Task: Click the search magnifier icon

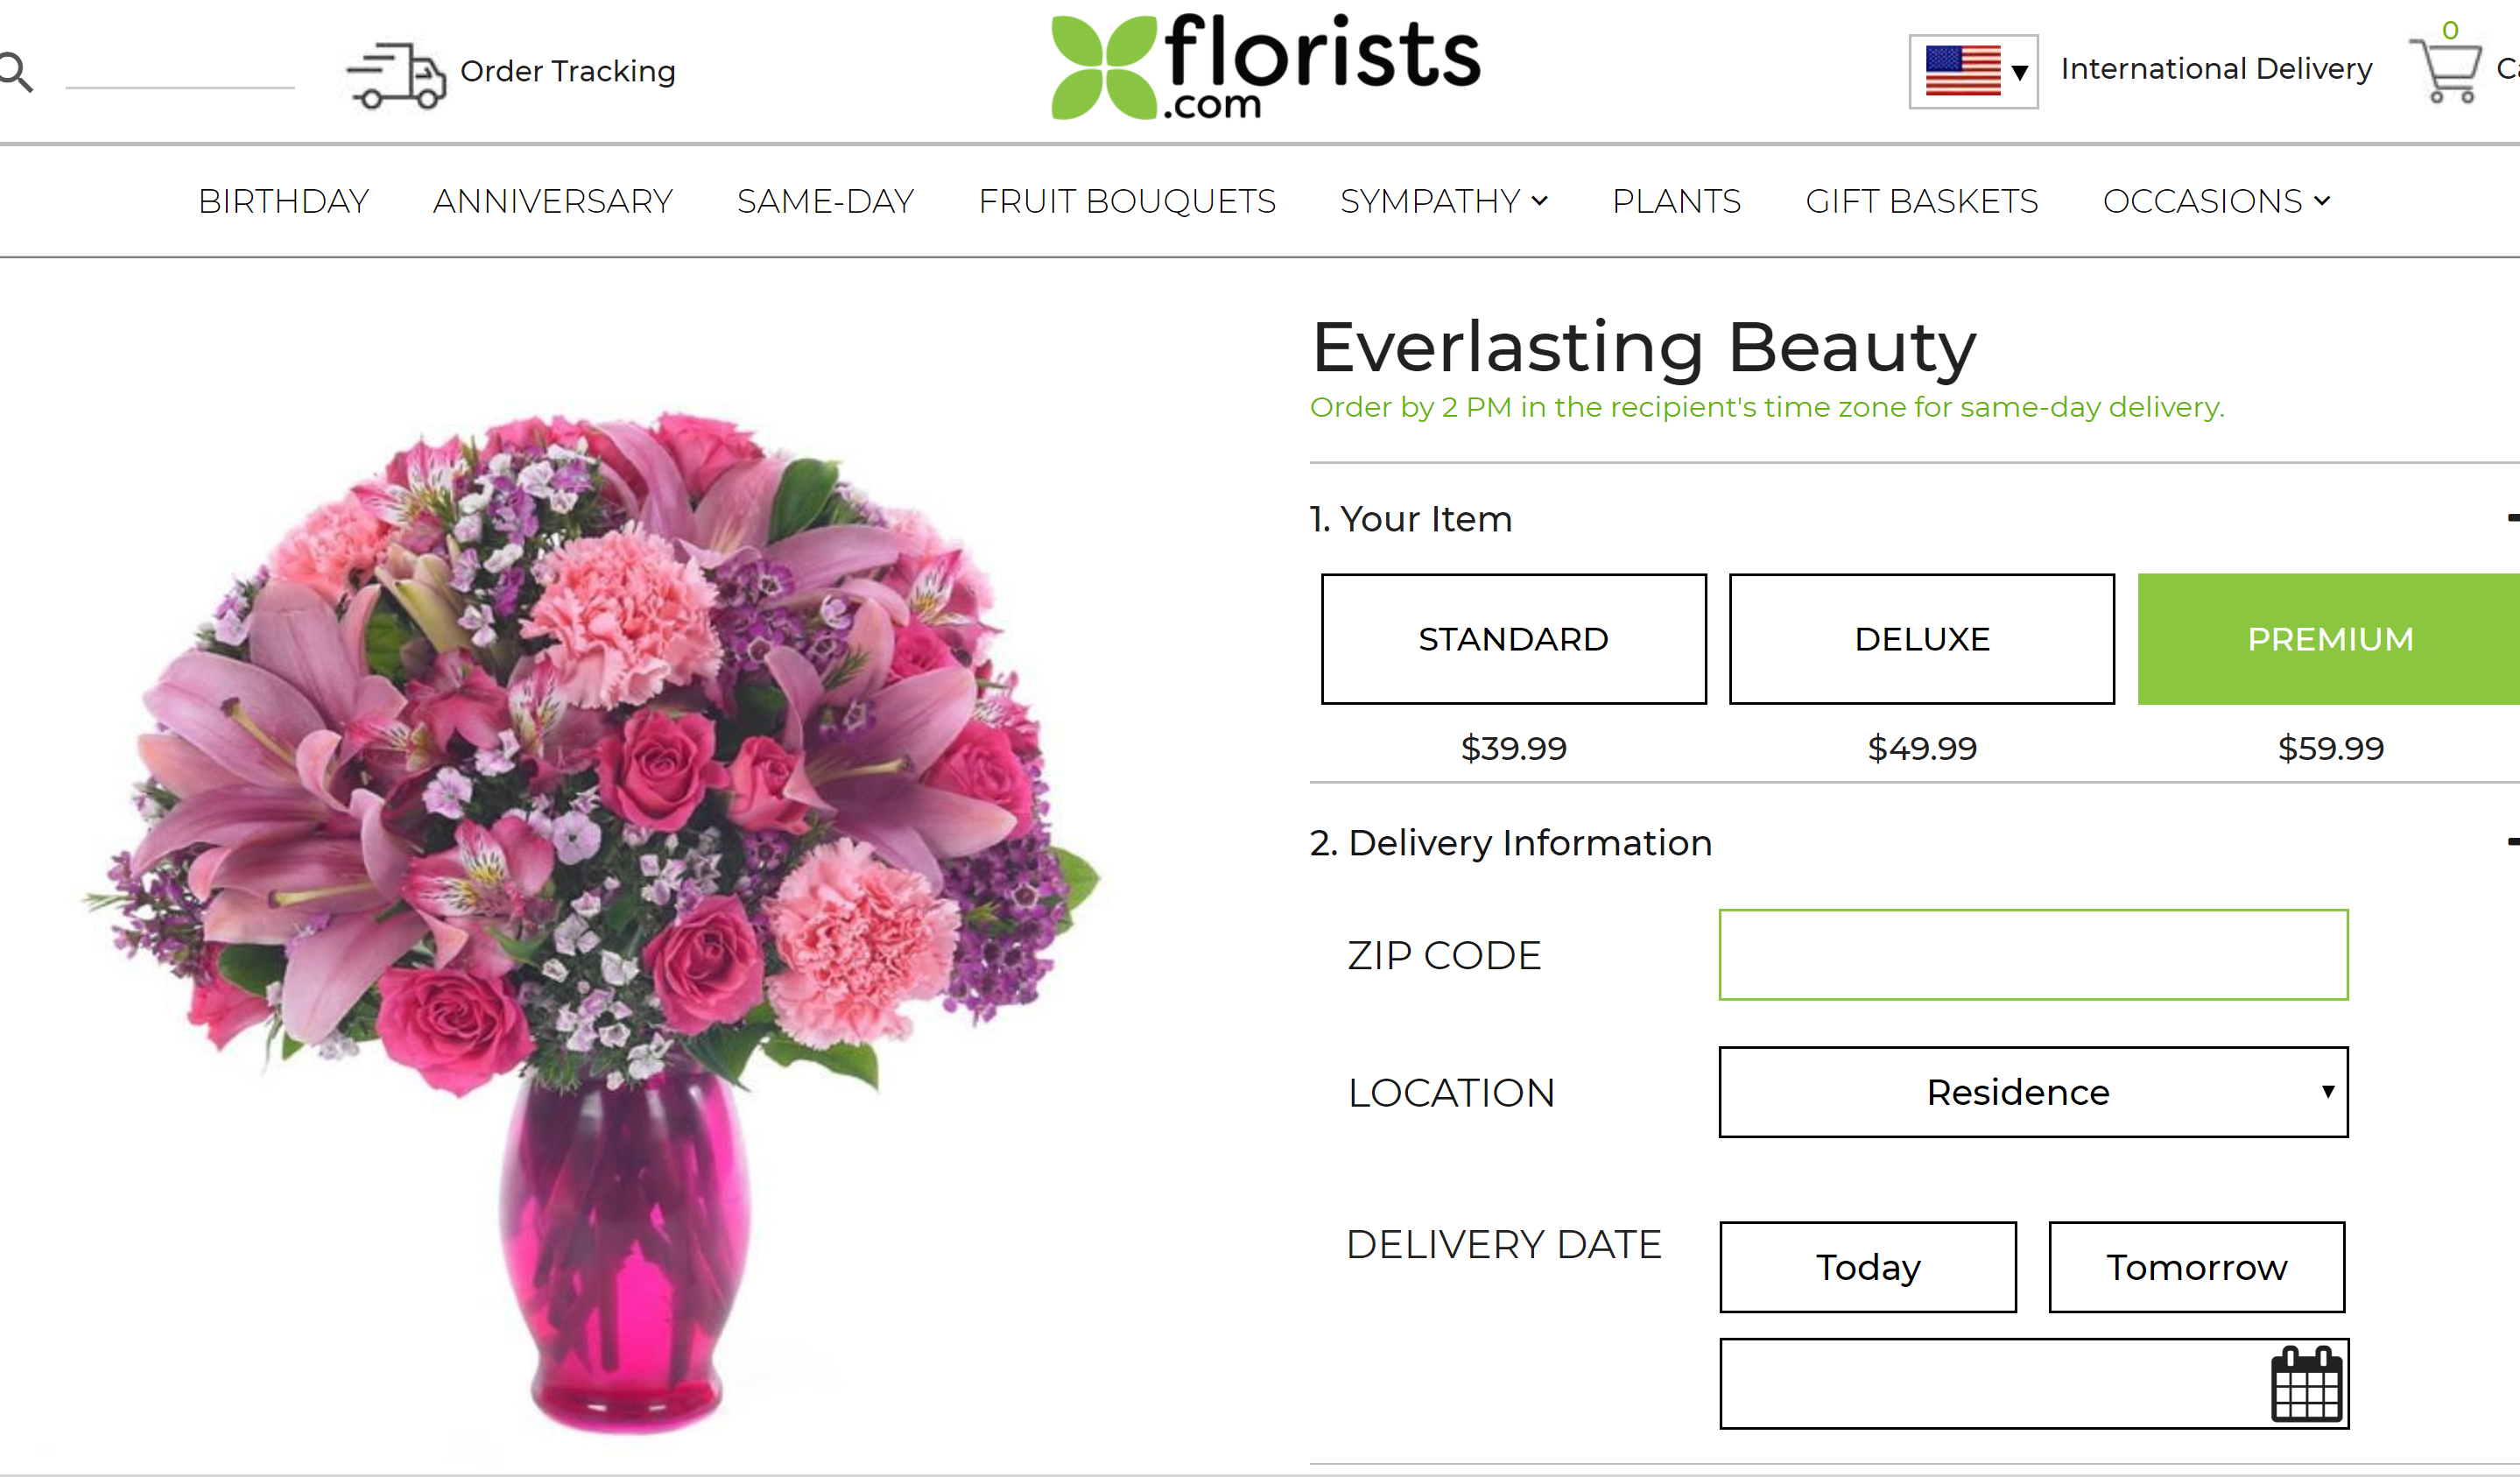Action: (16, 72)
